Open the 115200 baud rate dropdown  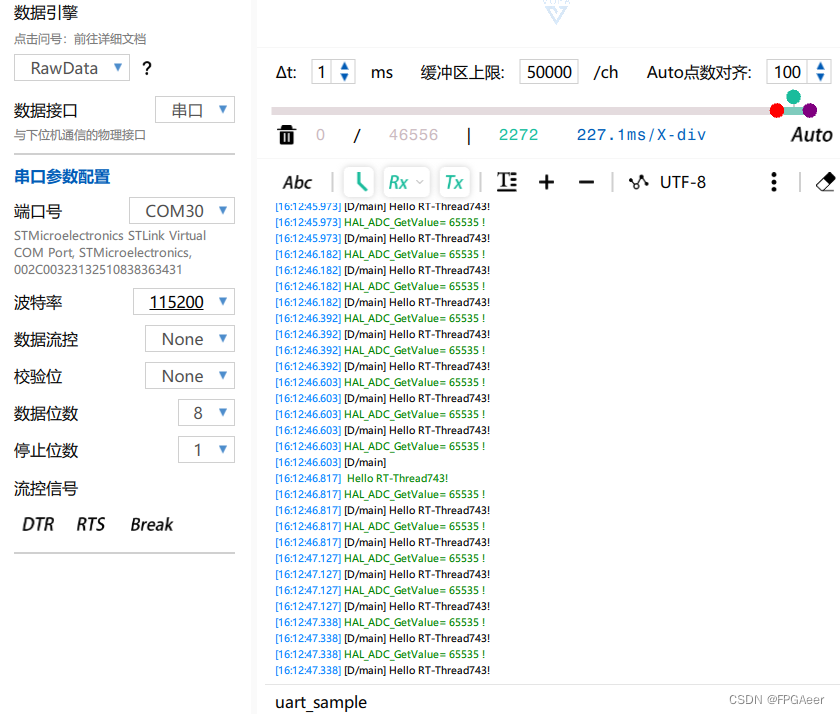click(x=183, y=301)
